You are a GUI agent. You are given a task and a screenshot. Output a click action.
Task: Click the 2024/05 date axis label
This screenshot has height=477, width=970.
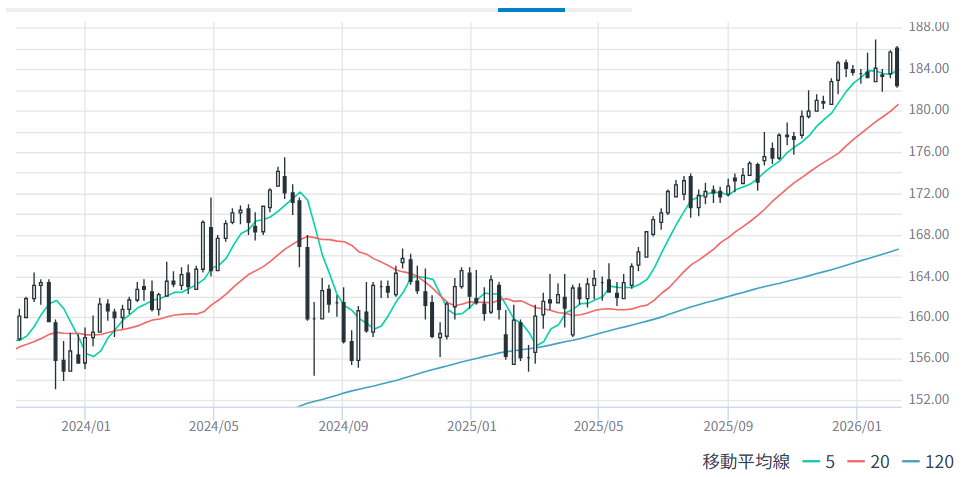click(x=214, y=425)
